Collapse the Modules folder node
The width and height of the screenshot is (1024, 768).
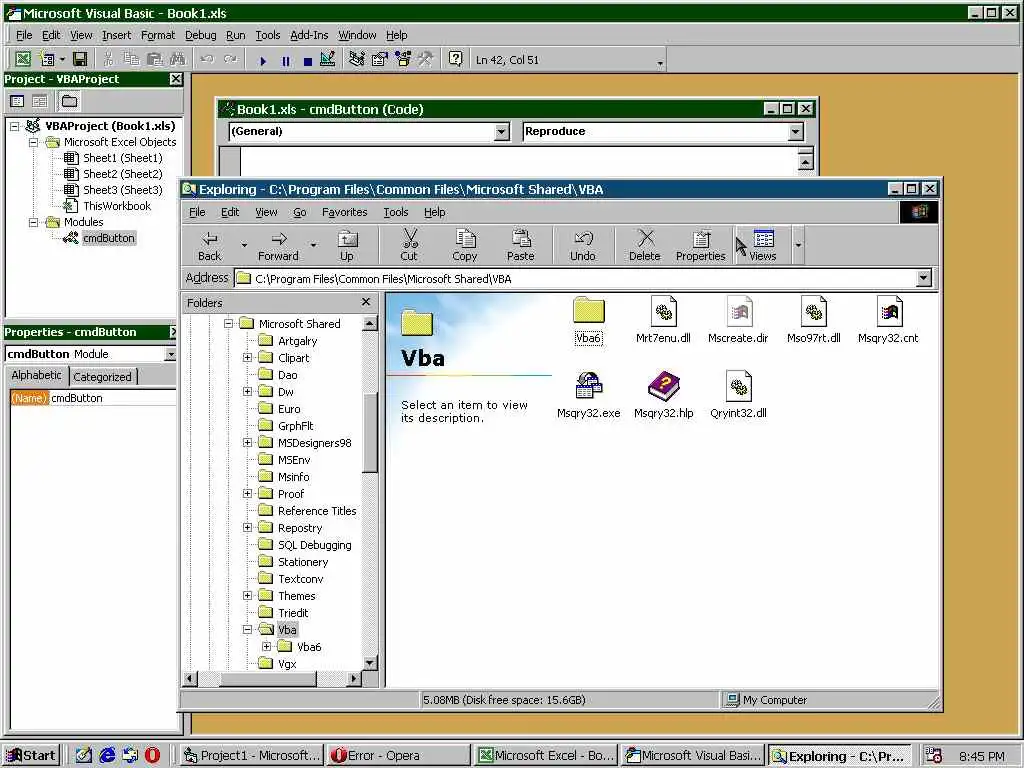point(33,222)
